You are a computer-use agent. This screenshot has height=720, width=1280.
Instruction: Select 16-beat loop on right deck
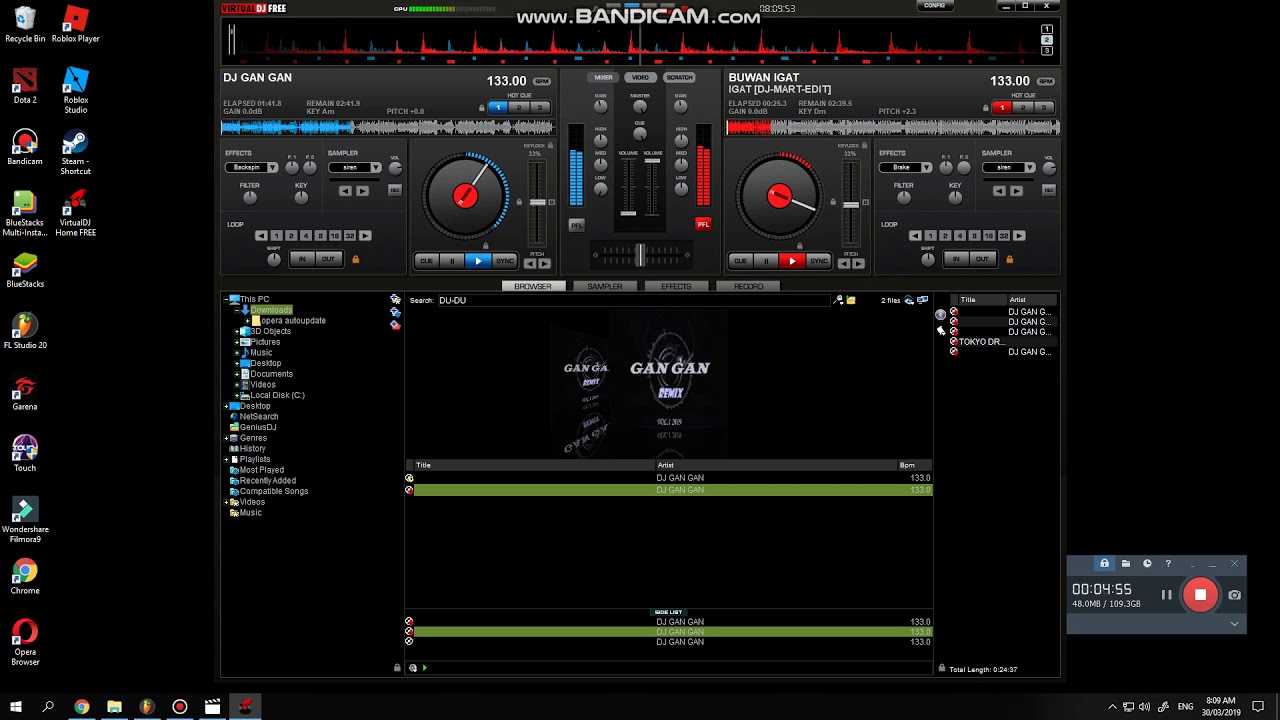988,236
